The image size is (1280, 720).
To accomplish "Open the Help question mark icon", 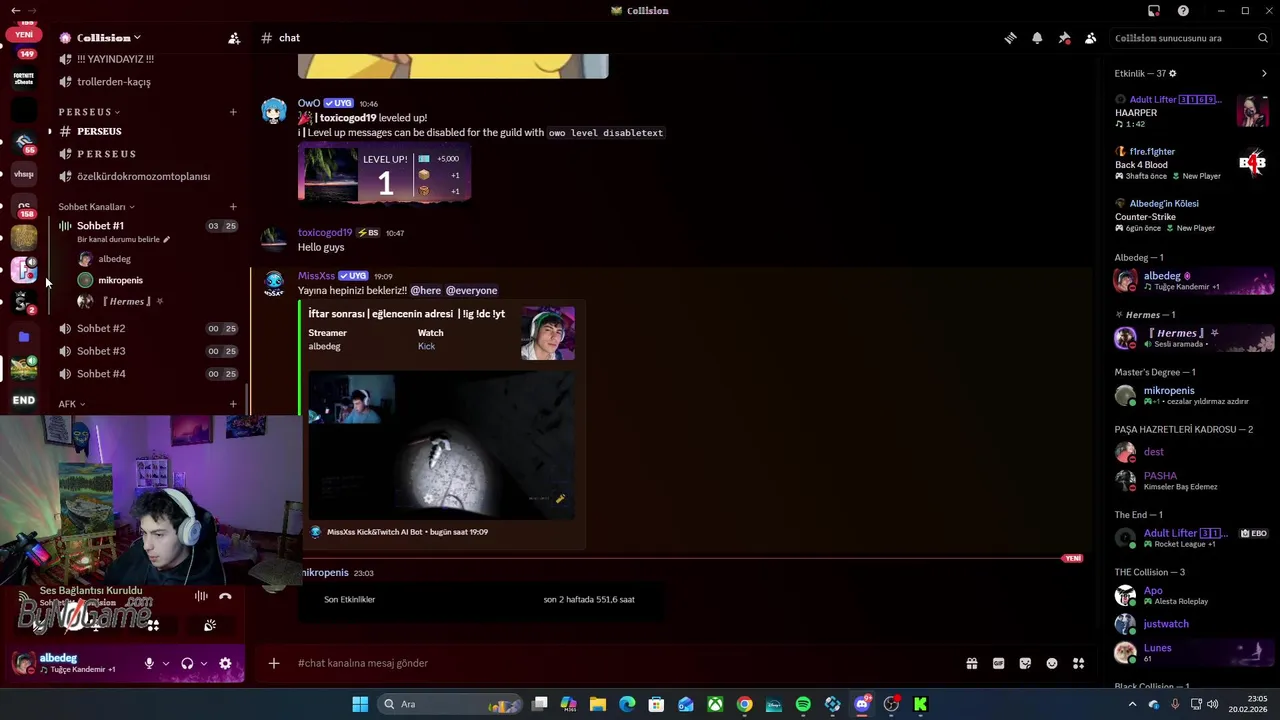I will [1184, 11].
